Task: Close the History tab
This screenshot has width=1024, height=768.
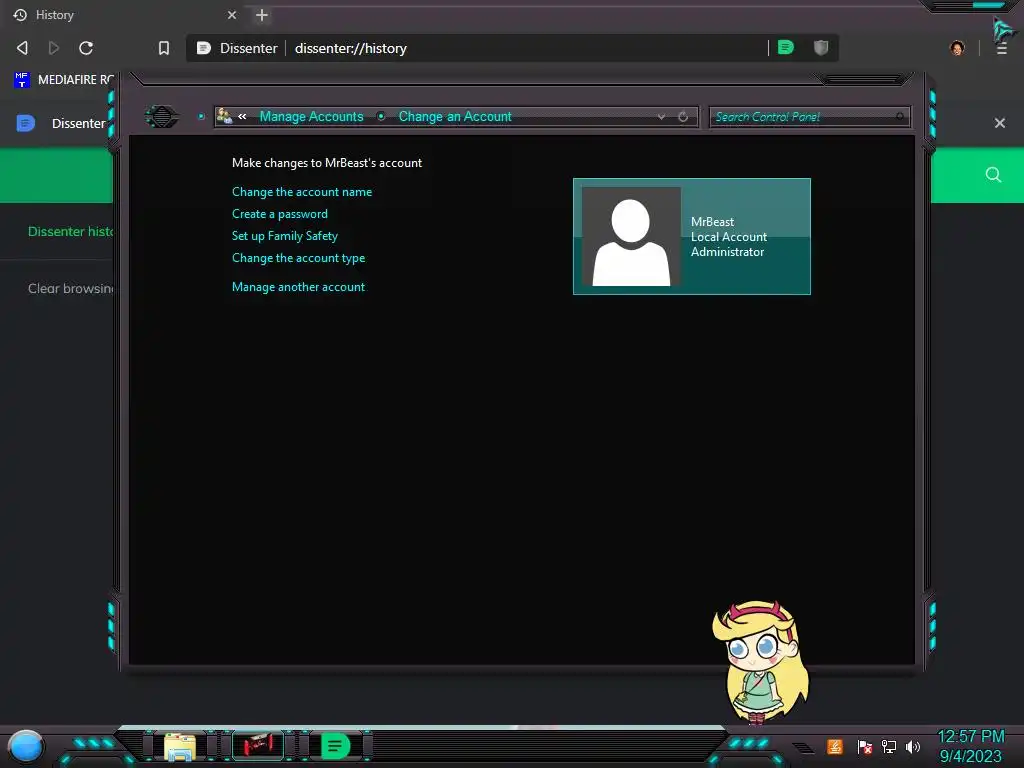Action: pos(232,15)
